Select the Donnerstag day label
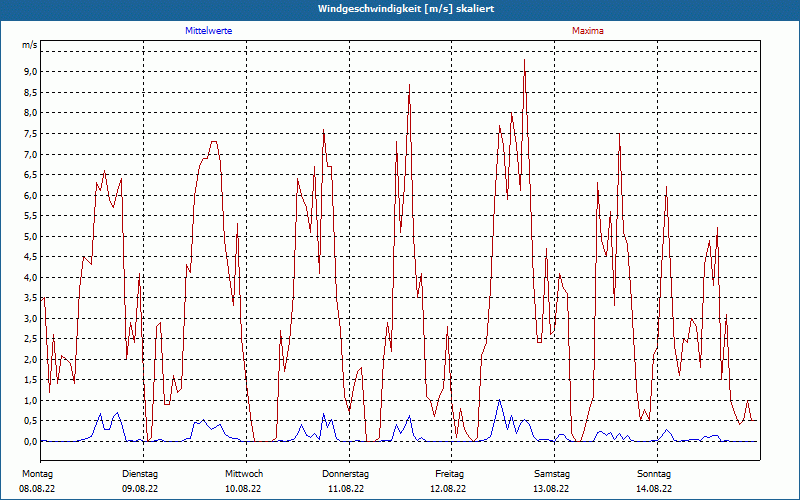The image size is (800, 500). [x=345, y=474]
